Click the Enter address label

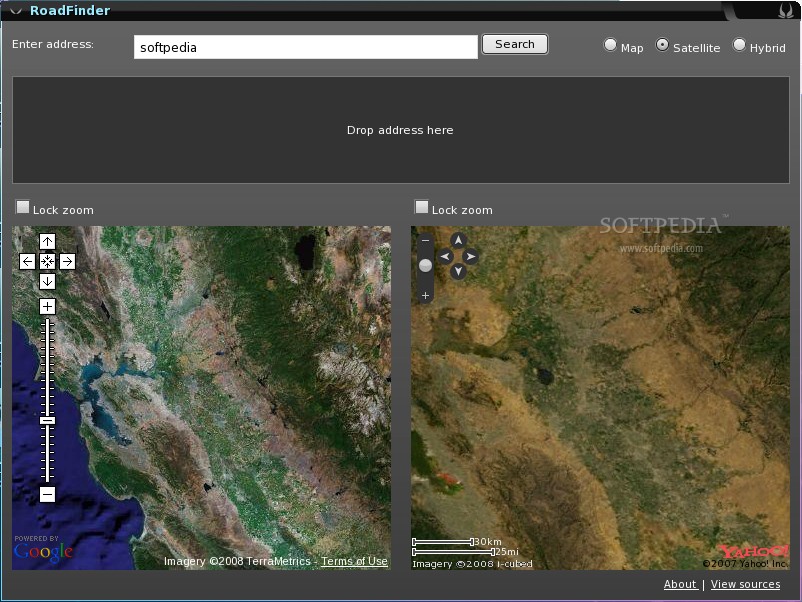point(53,44)
